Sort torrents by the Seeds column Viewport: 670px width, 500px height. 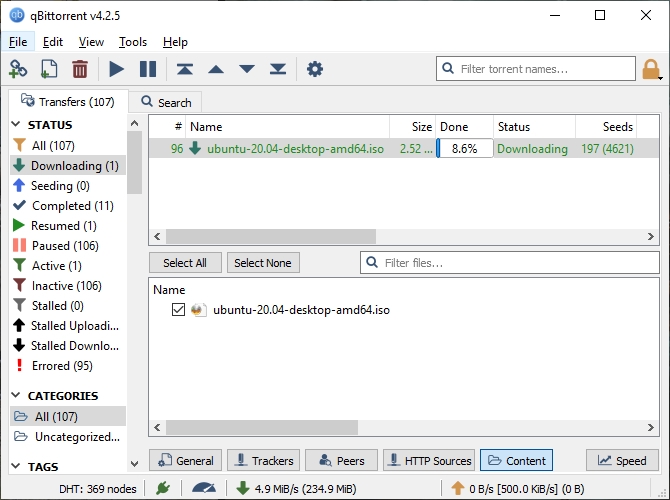coord(606,126)
